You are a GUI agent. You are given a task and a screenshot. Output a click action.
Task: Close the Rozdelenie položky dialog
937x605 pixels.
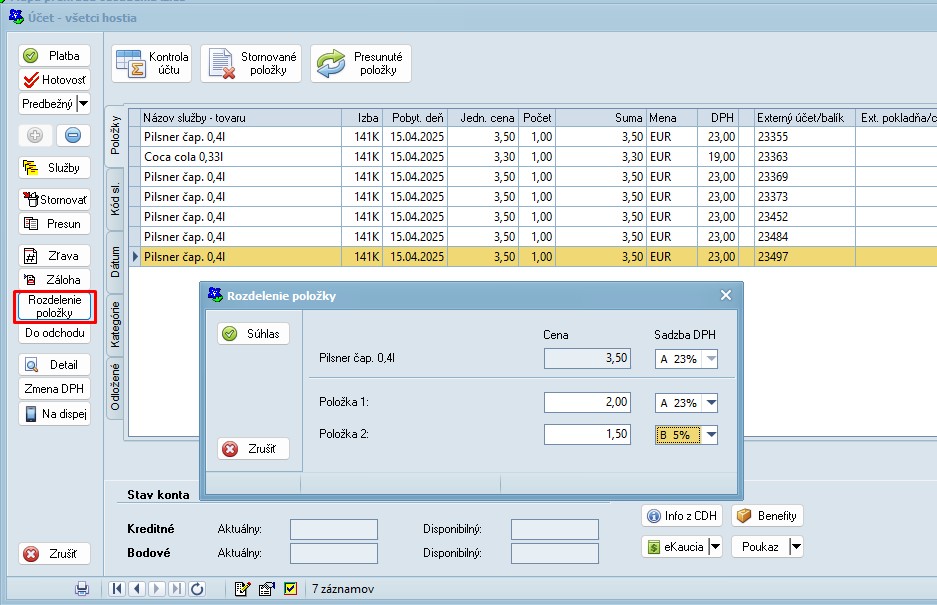(726, 295)
